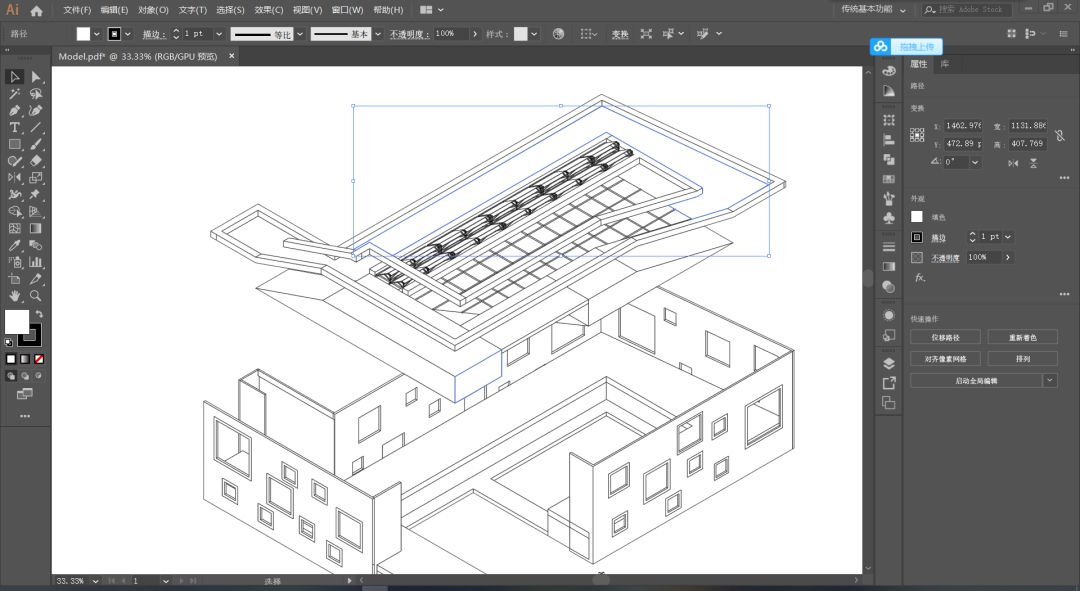Enable Draw Inside mode
The image size is (1080, 591).
click(x=39, y=376)
